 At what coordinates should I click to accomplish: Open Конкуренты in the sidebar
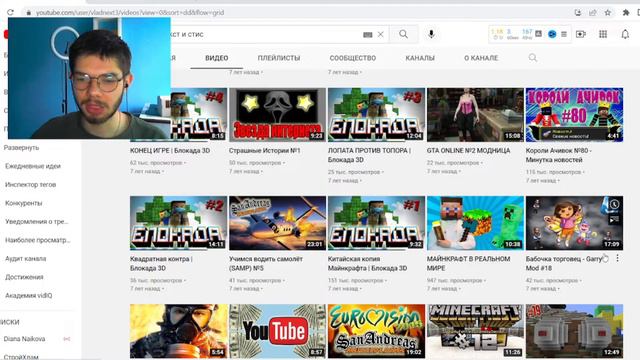[23, 203]
